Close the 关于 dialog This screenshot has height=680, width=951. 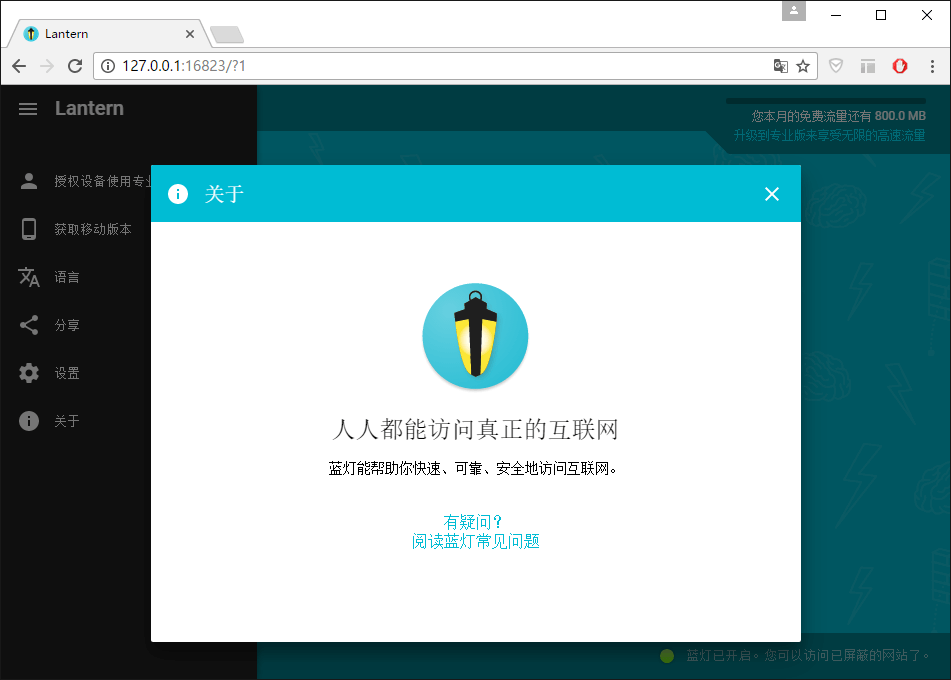click(x=771, y=194)
